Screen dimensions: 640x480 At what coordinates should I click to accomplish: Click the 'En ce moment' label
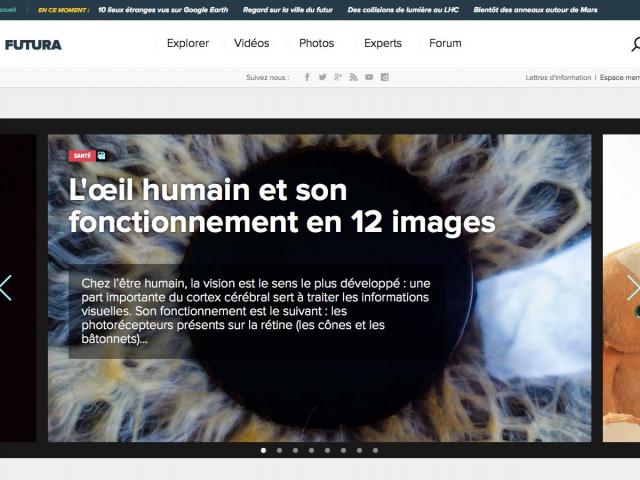point(64,10)
